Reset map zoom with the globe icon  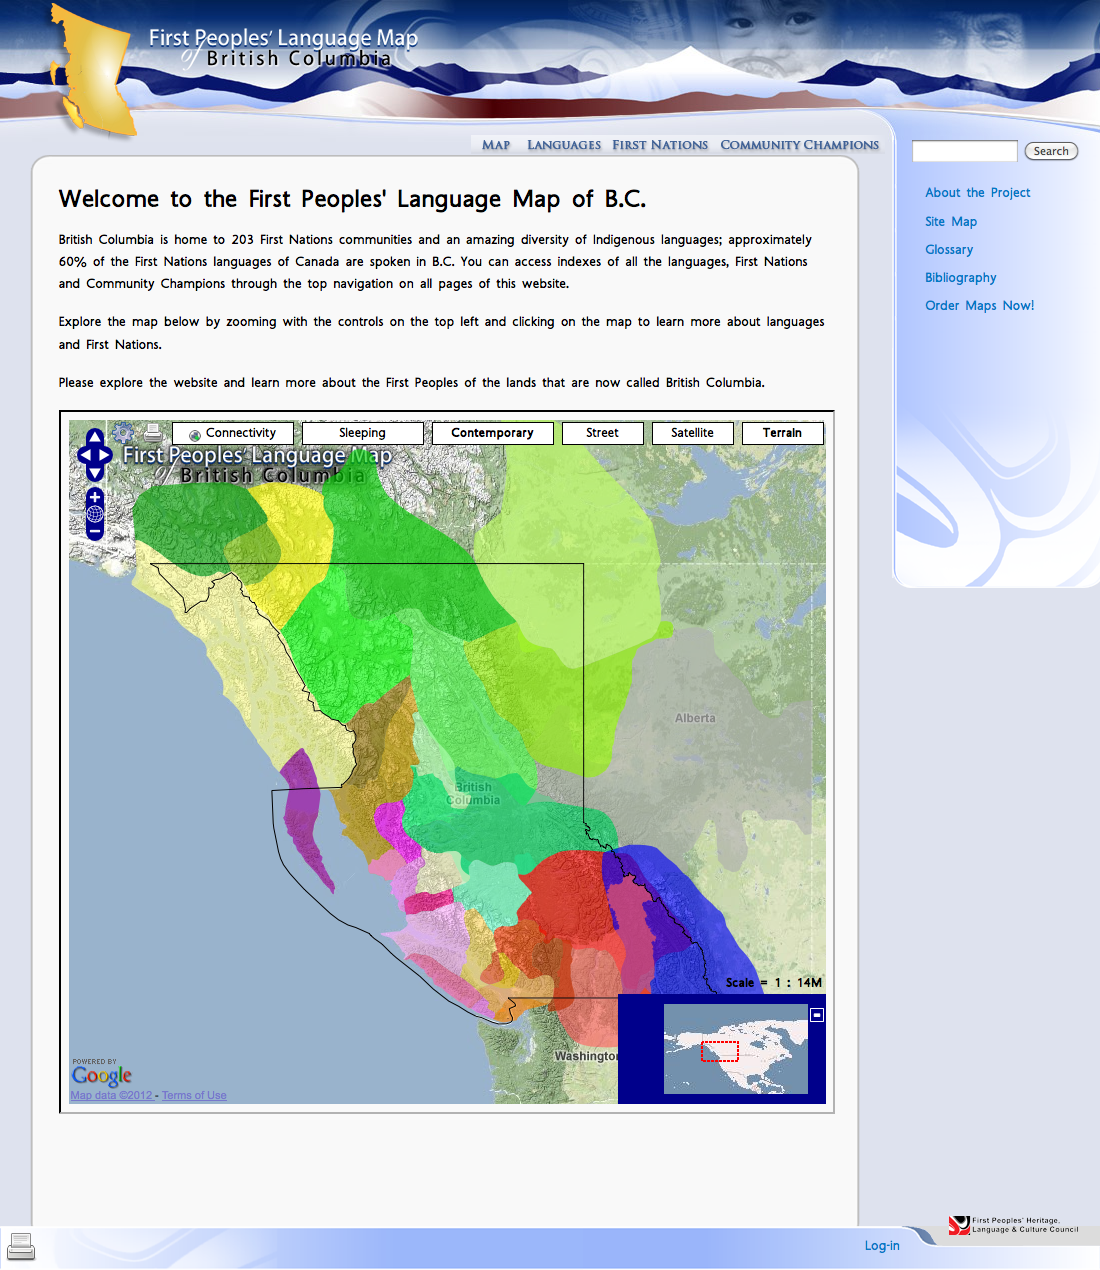(95, 513)
